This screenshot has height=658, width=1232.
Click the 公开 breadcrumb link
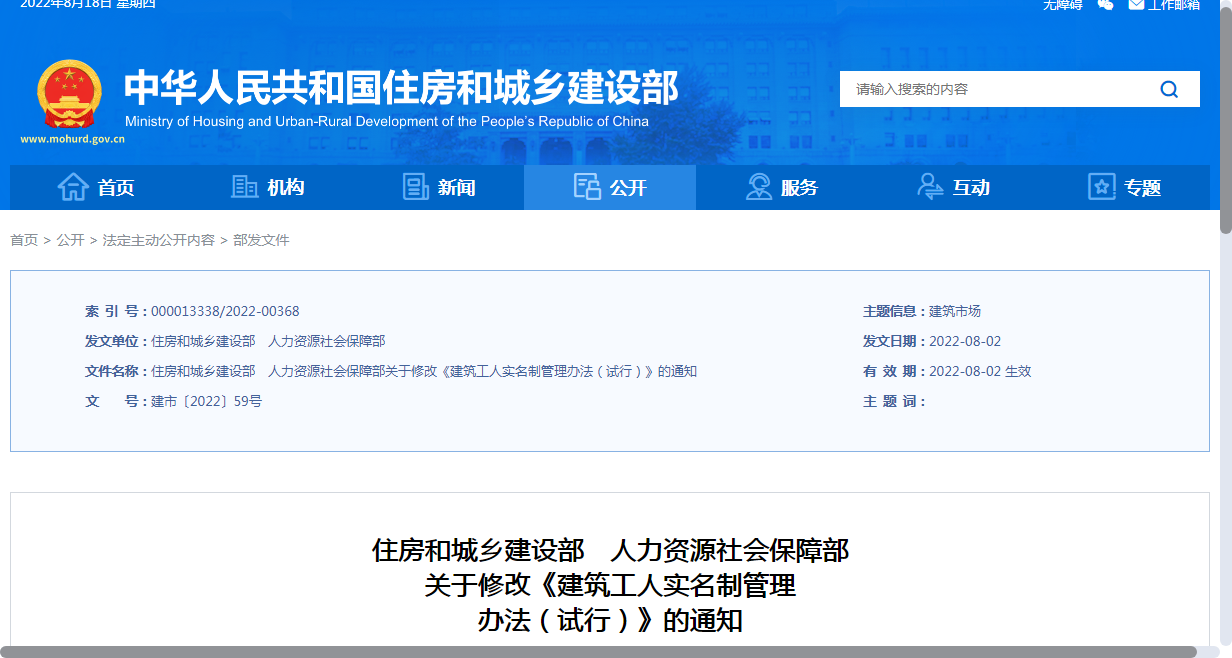point(70,240)
